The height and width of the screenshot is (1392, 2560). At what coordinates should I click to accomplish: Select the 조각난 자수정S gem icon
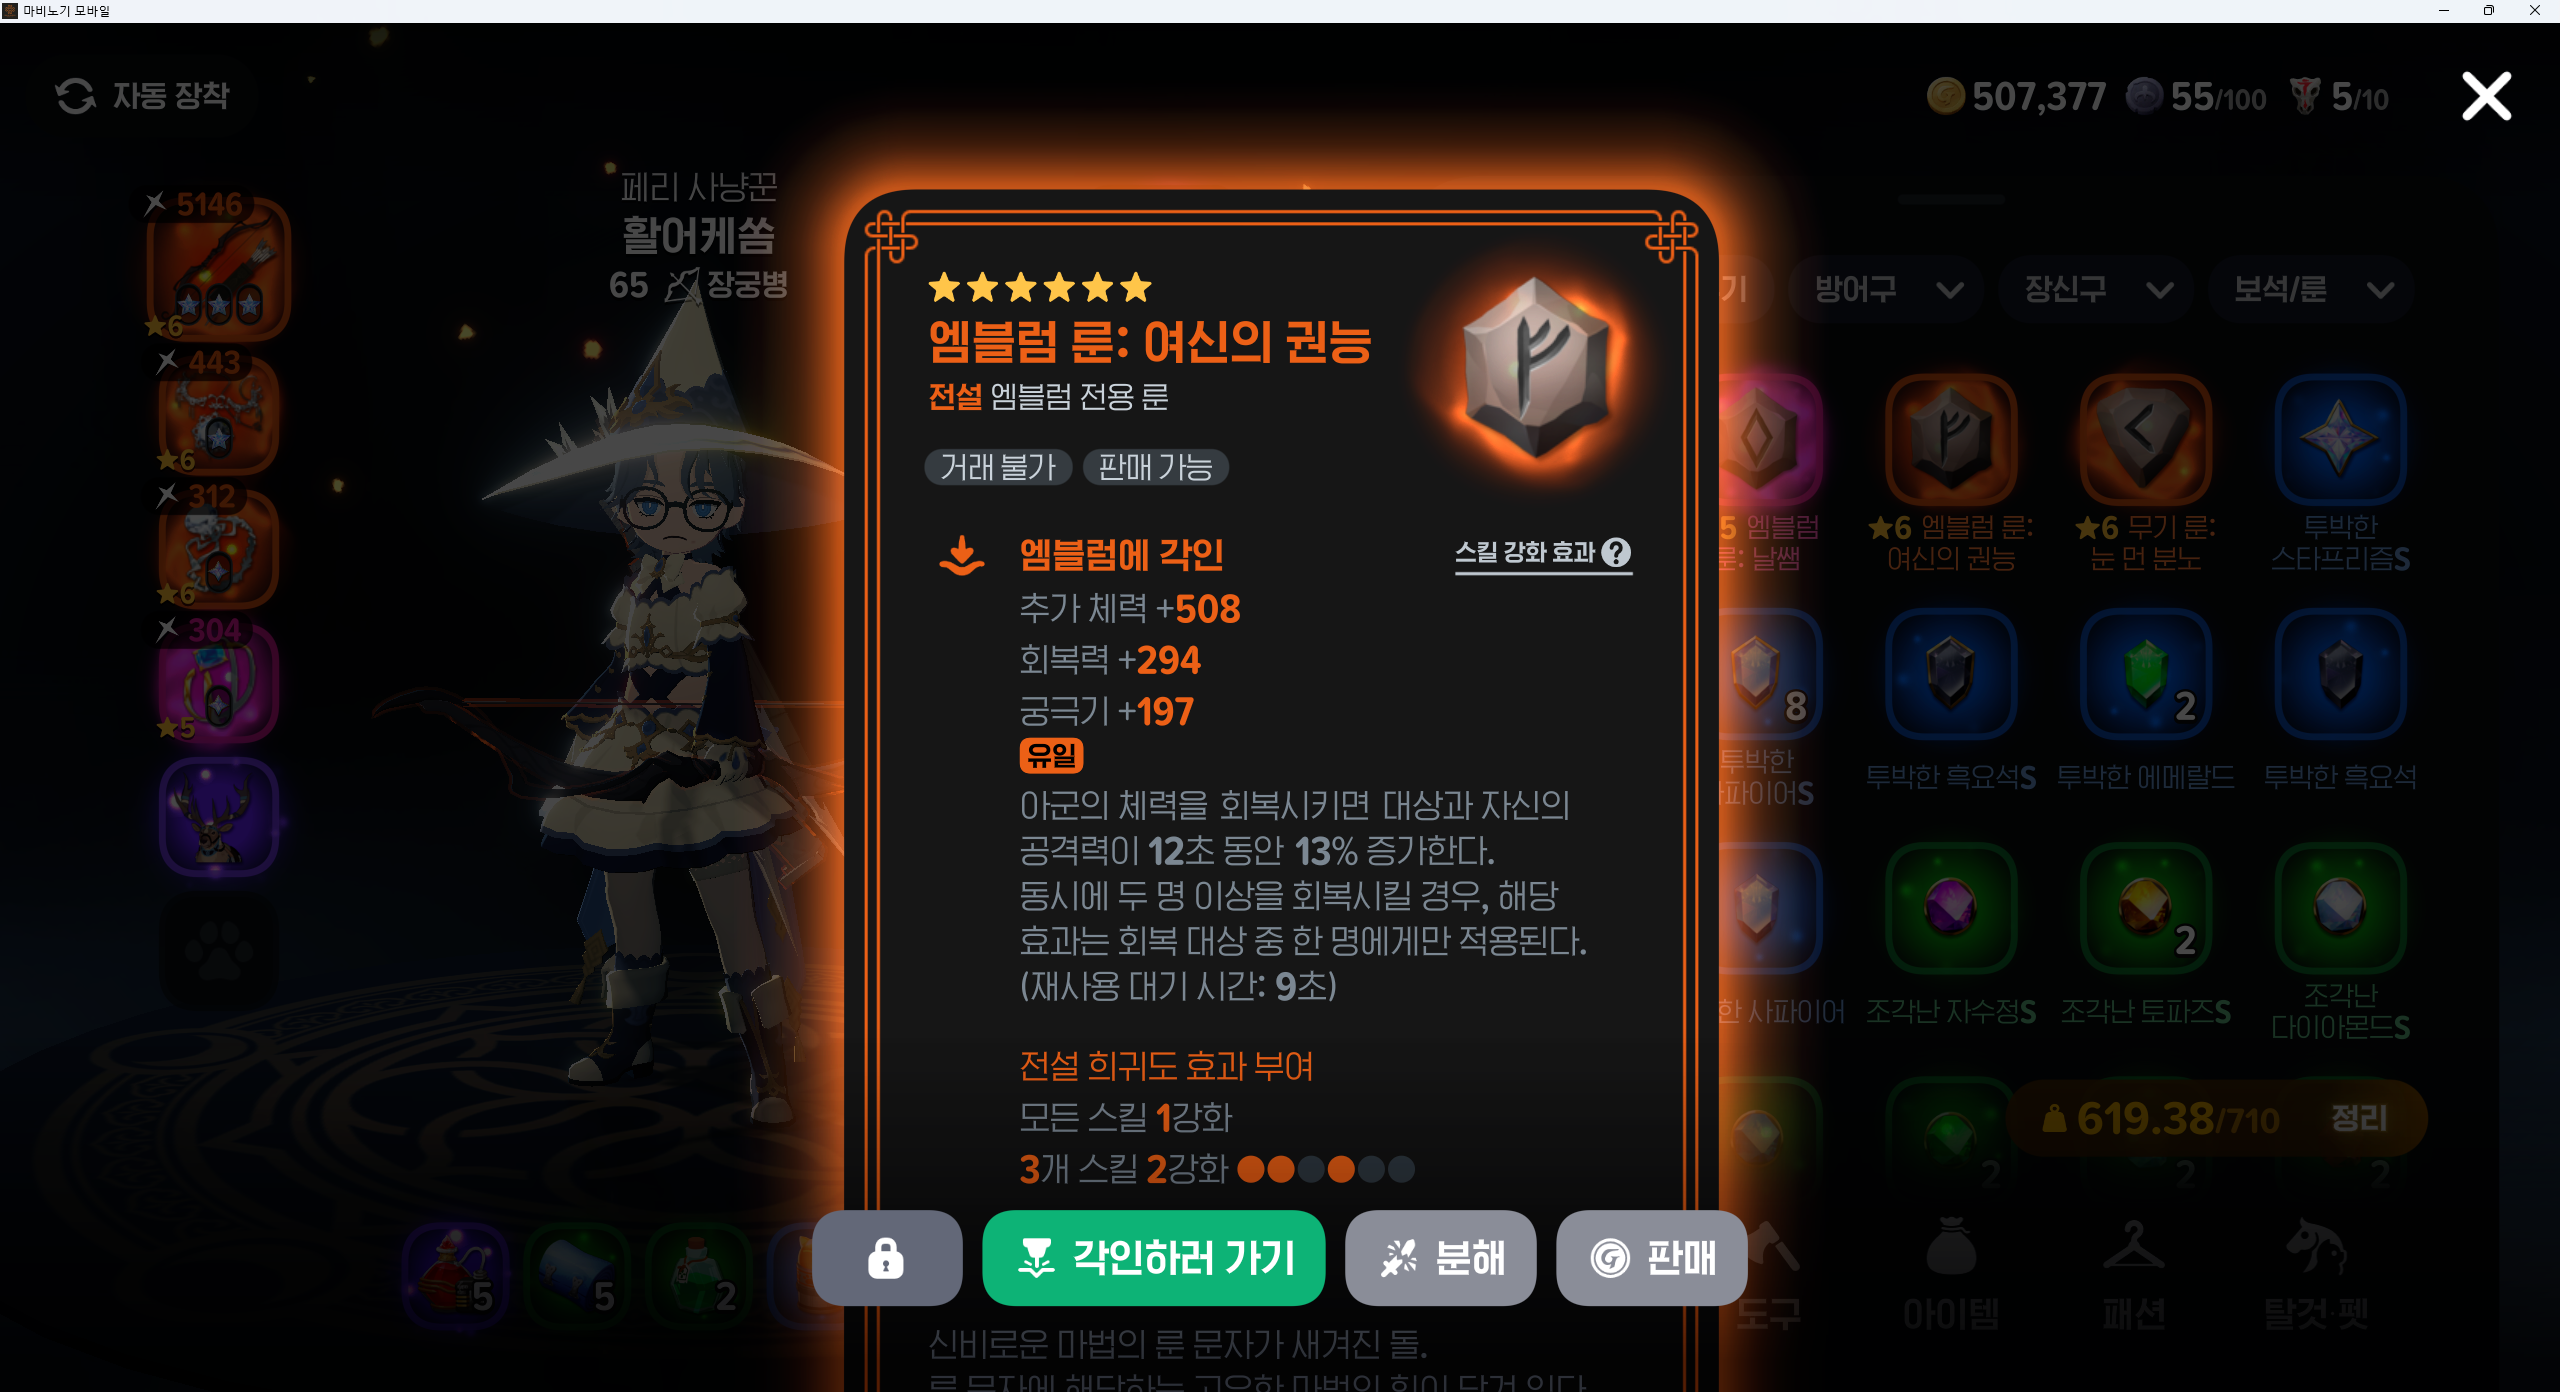[x=1950, y=908]
